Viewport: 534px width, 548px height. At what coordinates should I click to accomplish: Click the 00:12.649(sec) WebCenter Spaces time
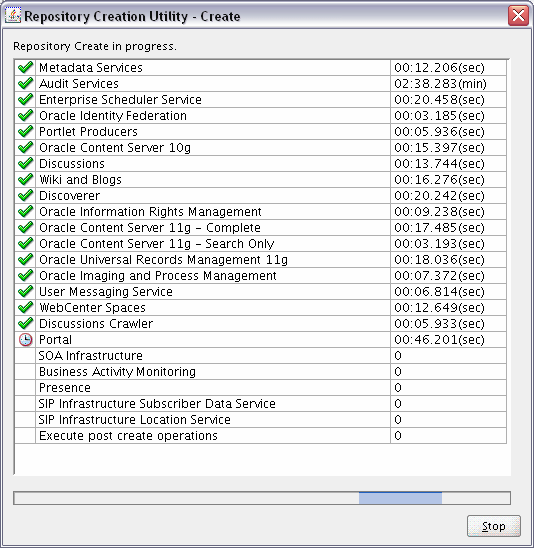(x=439, y=308)
